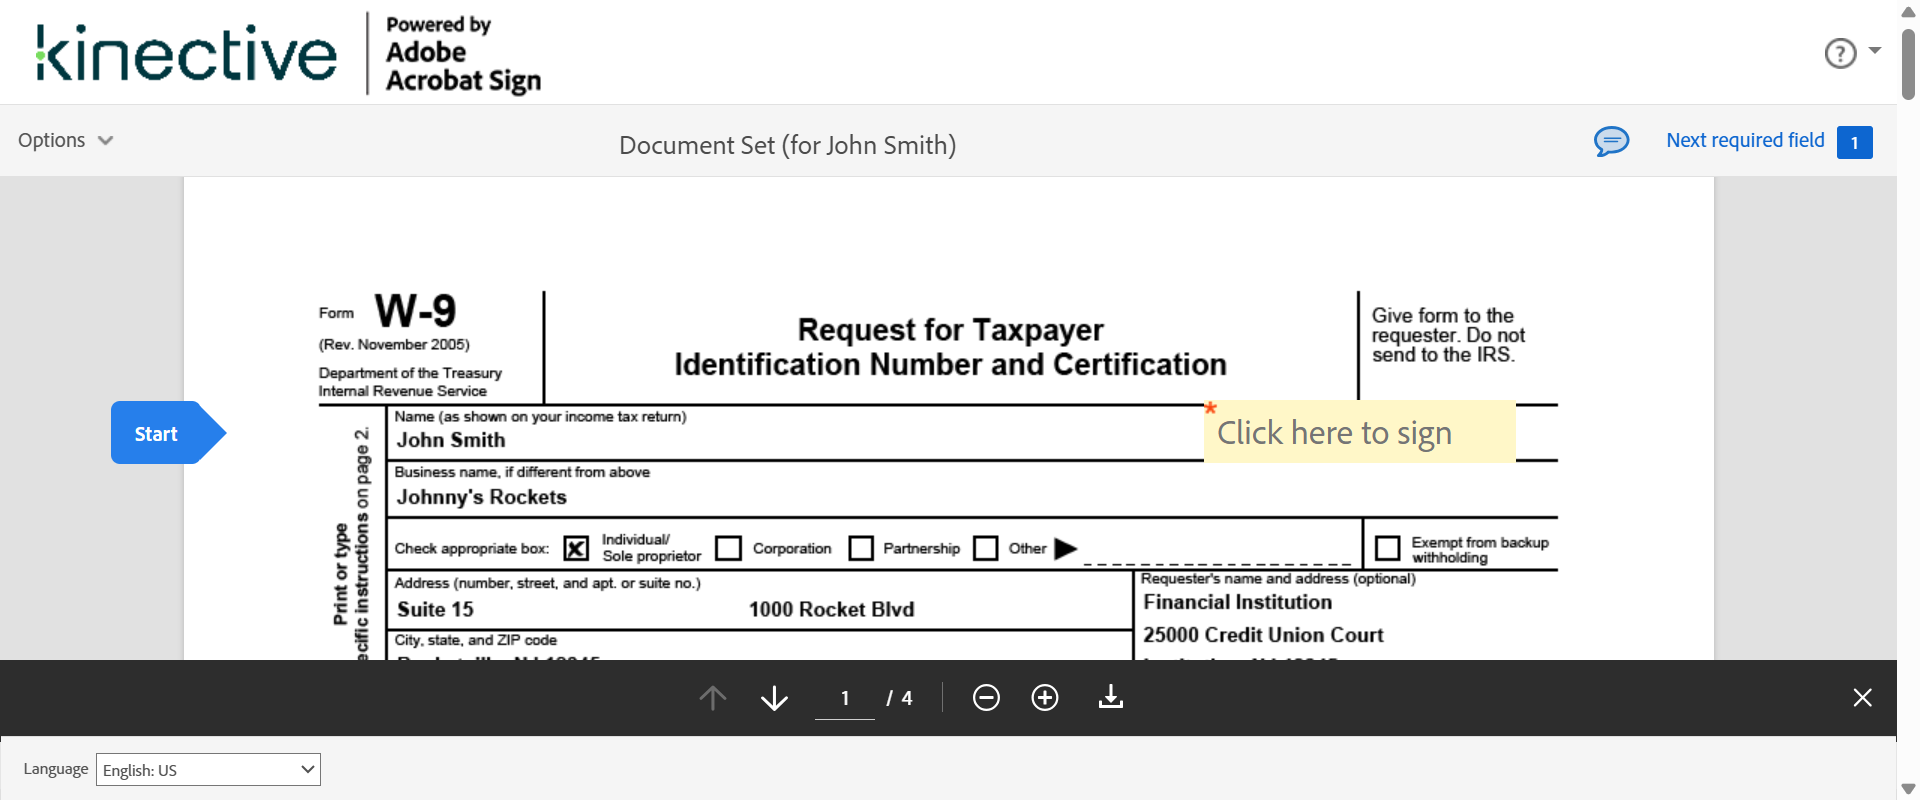Open the Language dropdown

coord(208,769)
